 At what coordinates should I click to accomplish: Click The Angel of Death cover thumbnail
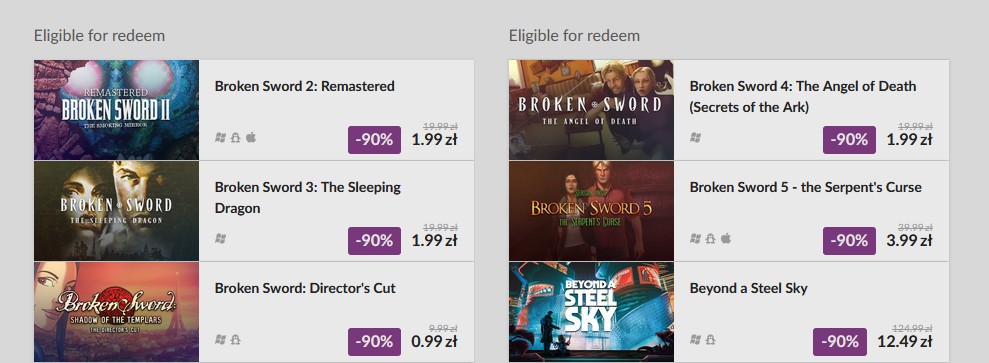pyautogui.click(x=591, y=110)
